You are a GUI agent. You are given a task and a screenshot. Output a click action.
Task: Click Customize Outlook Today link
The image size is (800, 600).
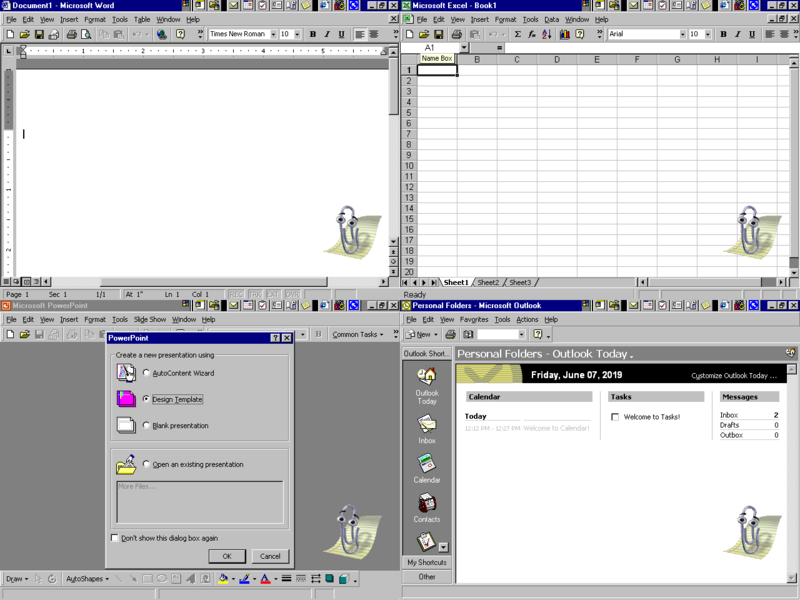[734, 376]
